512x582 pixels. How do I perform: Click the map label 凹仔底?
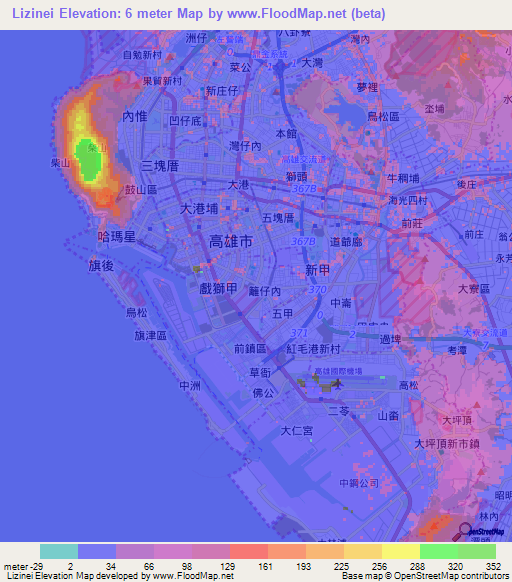(185, 121)
